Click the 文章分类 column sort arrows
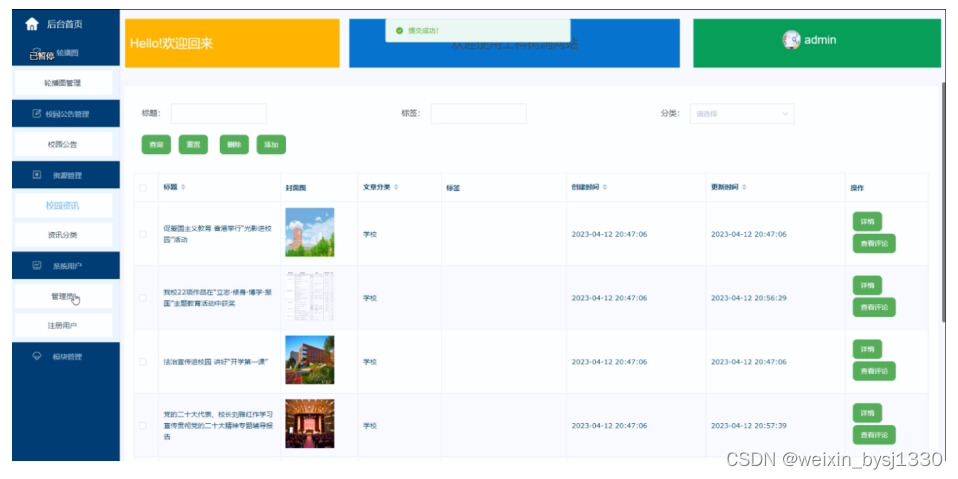The height and width of the screenshot is (479, 958). (396, 188)
